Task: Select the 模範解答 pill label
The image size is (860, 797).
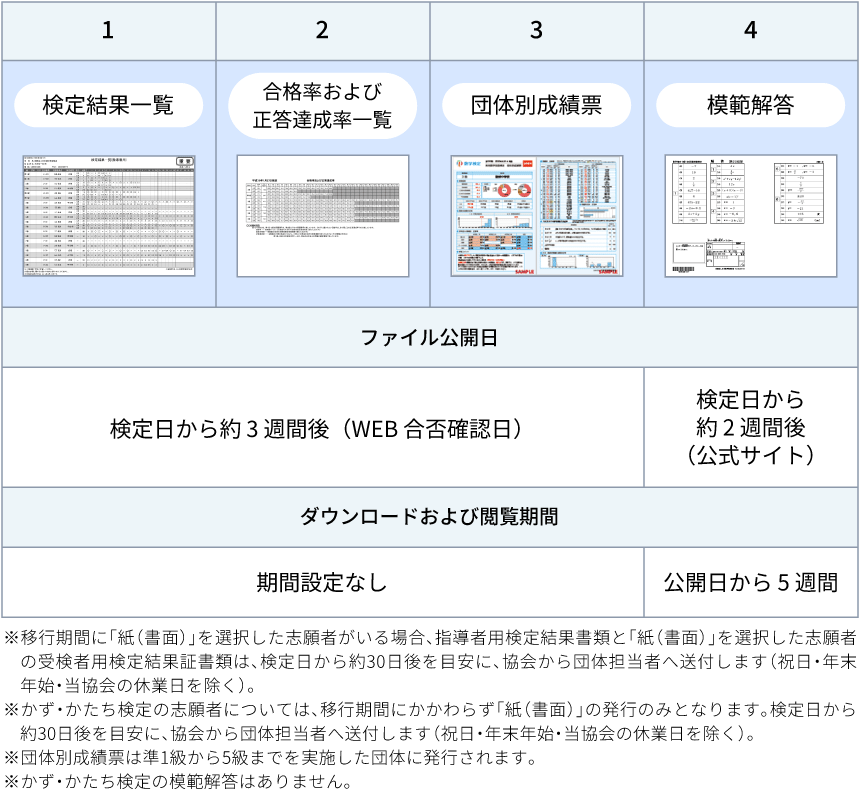Action: 751,105
